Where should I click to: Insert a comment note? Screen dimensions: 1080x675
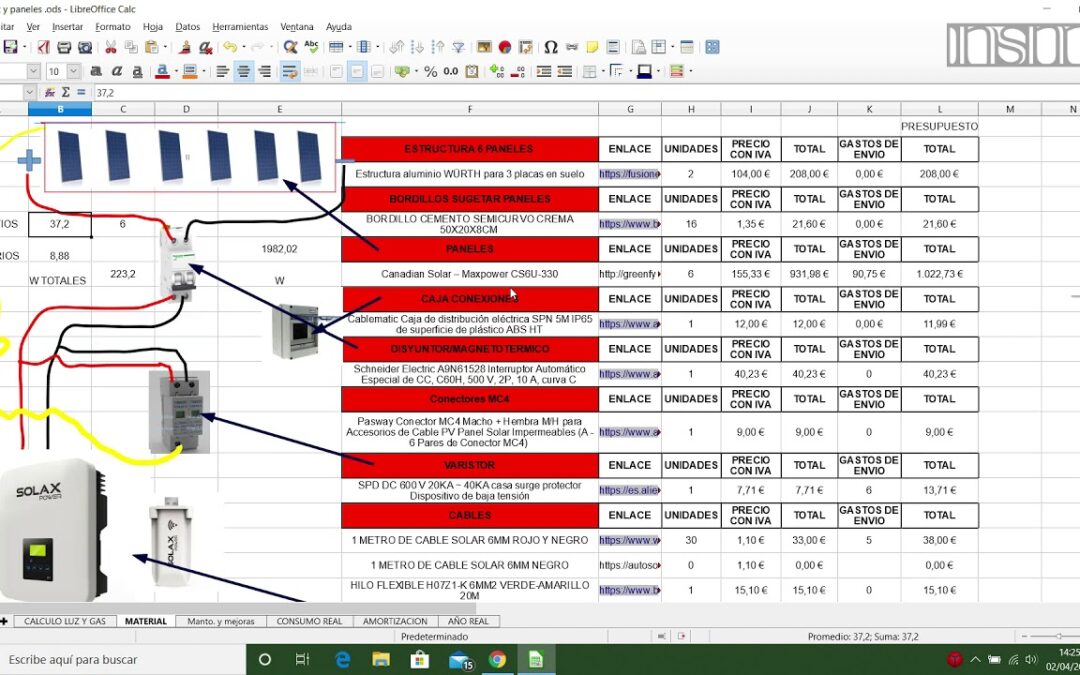pyautogui.click(x=592, y=47)
